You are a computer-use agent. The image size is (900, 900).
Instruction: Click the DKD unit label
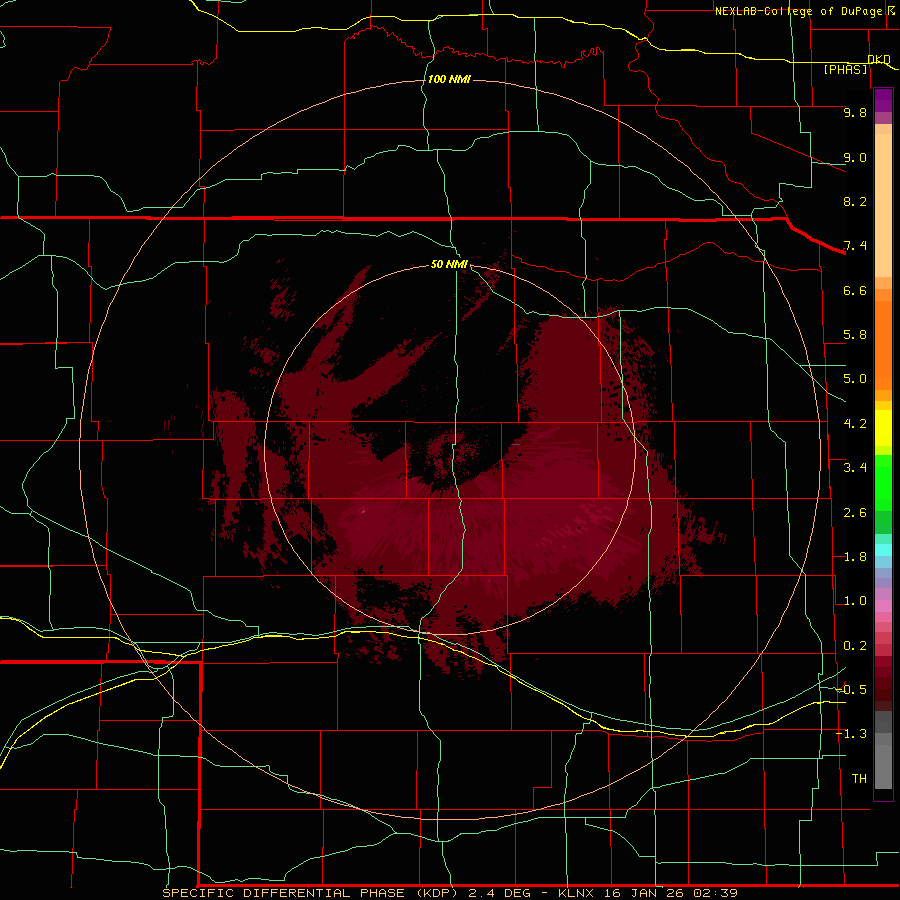[879, 59]
